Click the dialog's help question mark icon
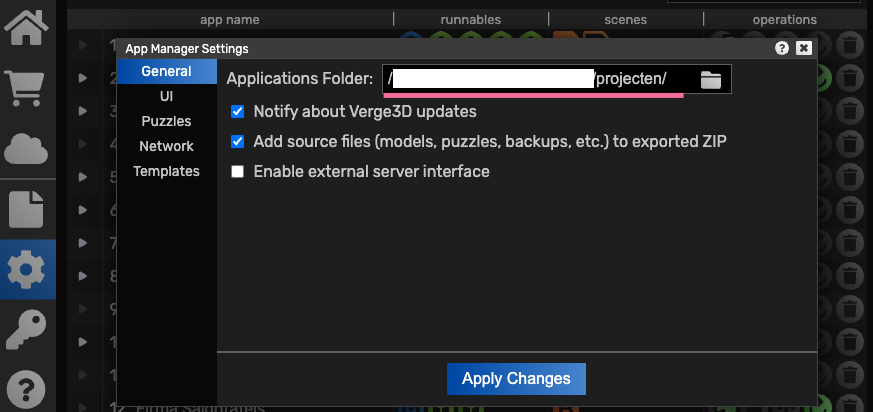This screenshot has width=873, height=412. click(x=782, y=48)
